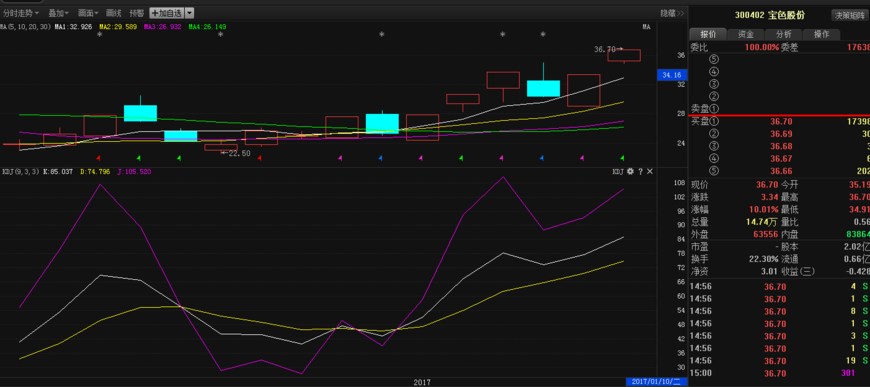Expand the 分时走势 dropdown menu
870x387 pixels.
pyautogui.click(x=21, y=13)
